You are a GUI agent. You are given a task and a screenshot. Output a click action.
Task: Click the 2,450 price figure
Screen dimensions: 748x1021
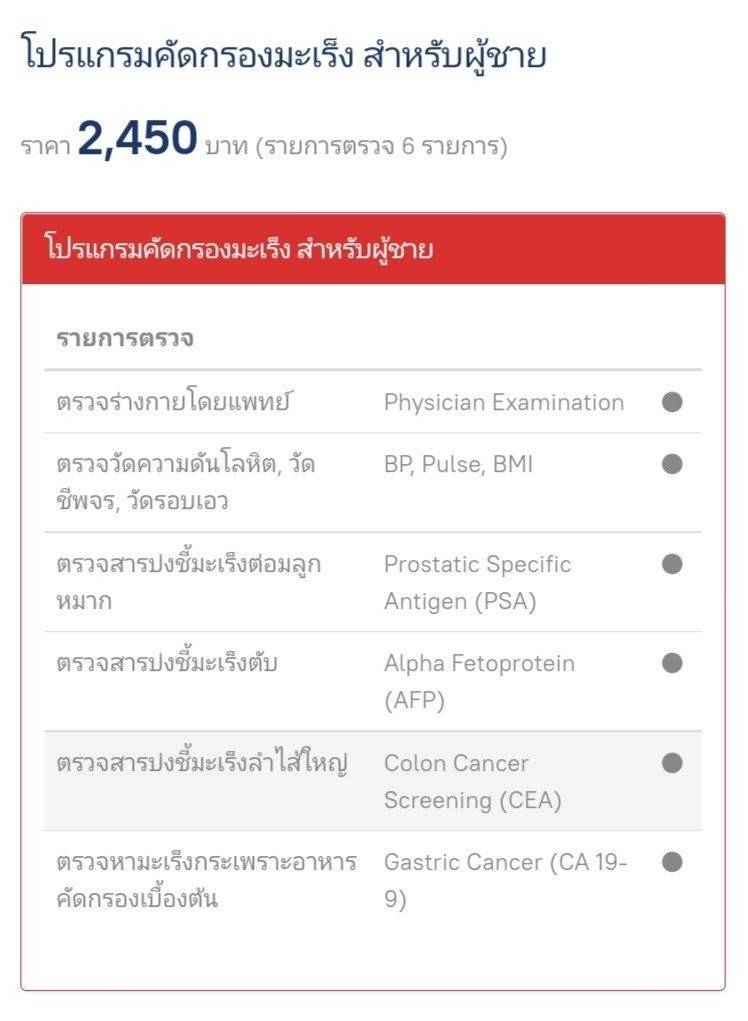[137, 138]
